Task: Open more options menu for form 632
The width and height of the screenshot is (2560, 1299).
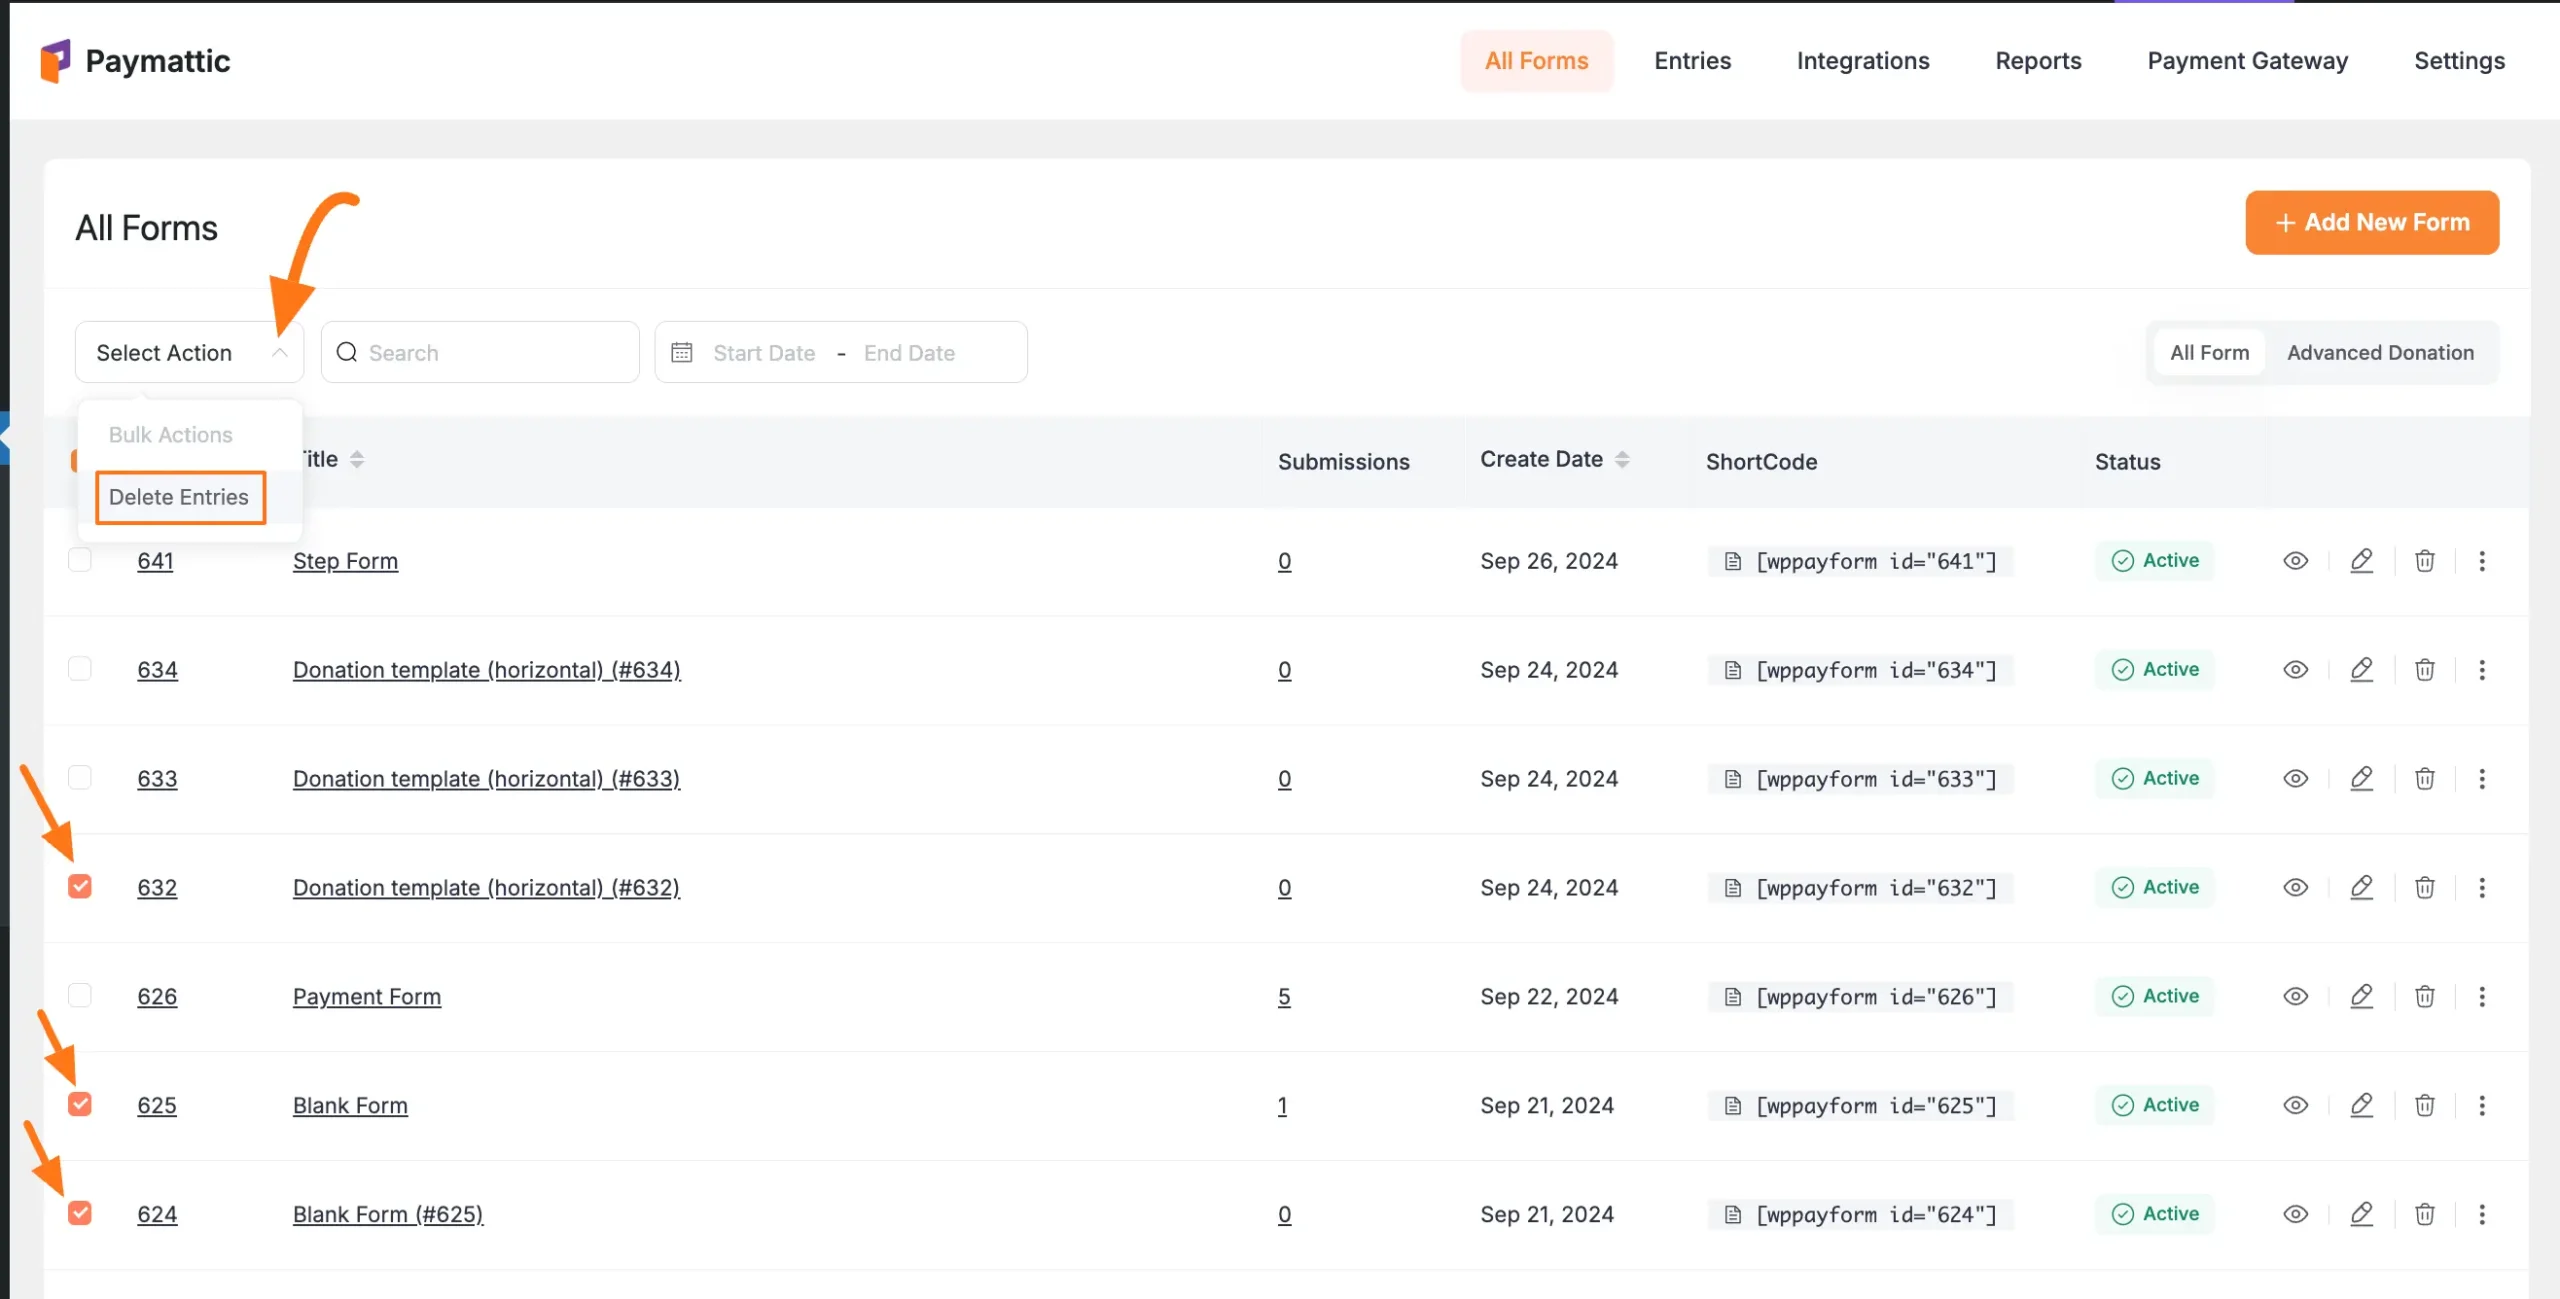Action: point(2481,888)
